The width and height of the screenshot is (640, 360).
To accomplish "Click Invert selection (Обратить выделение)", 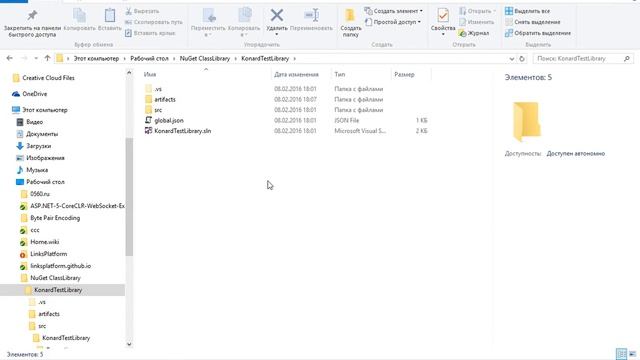I will pos(538,33).
